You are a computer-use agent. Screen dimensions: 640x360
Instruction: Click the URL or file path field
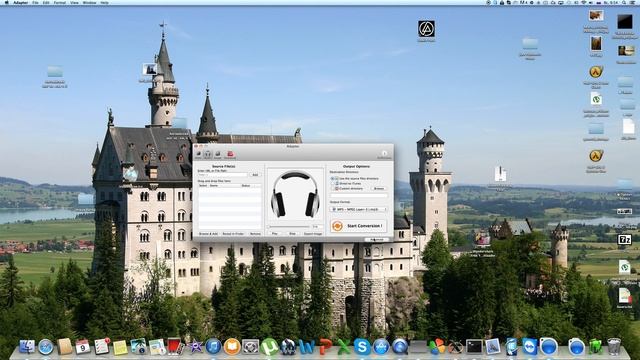pyautogui.click(x=222, y=175)
